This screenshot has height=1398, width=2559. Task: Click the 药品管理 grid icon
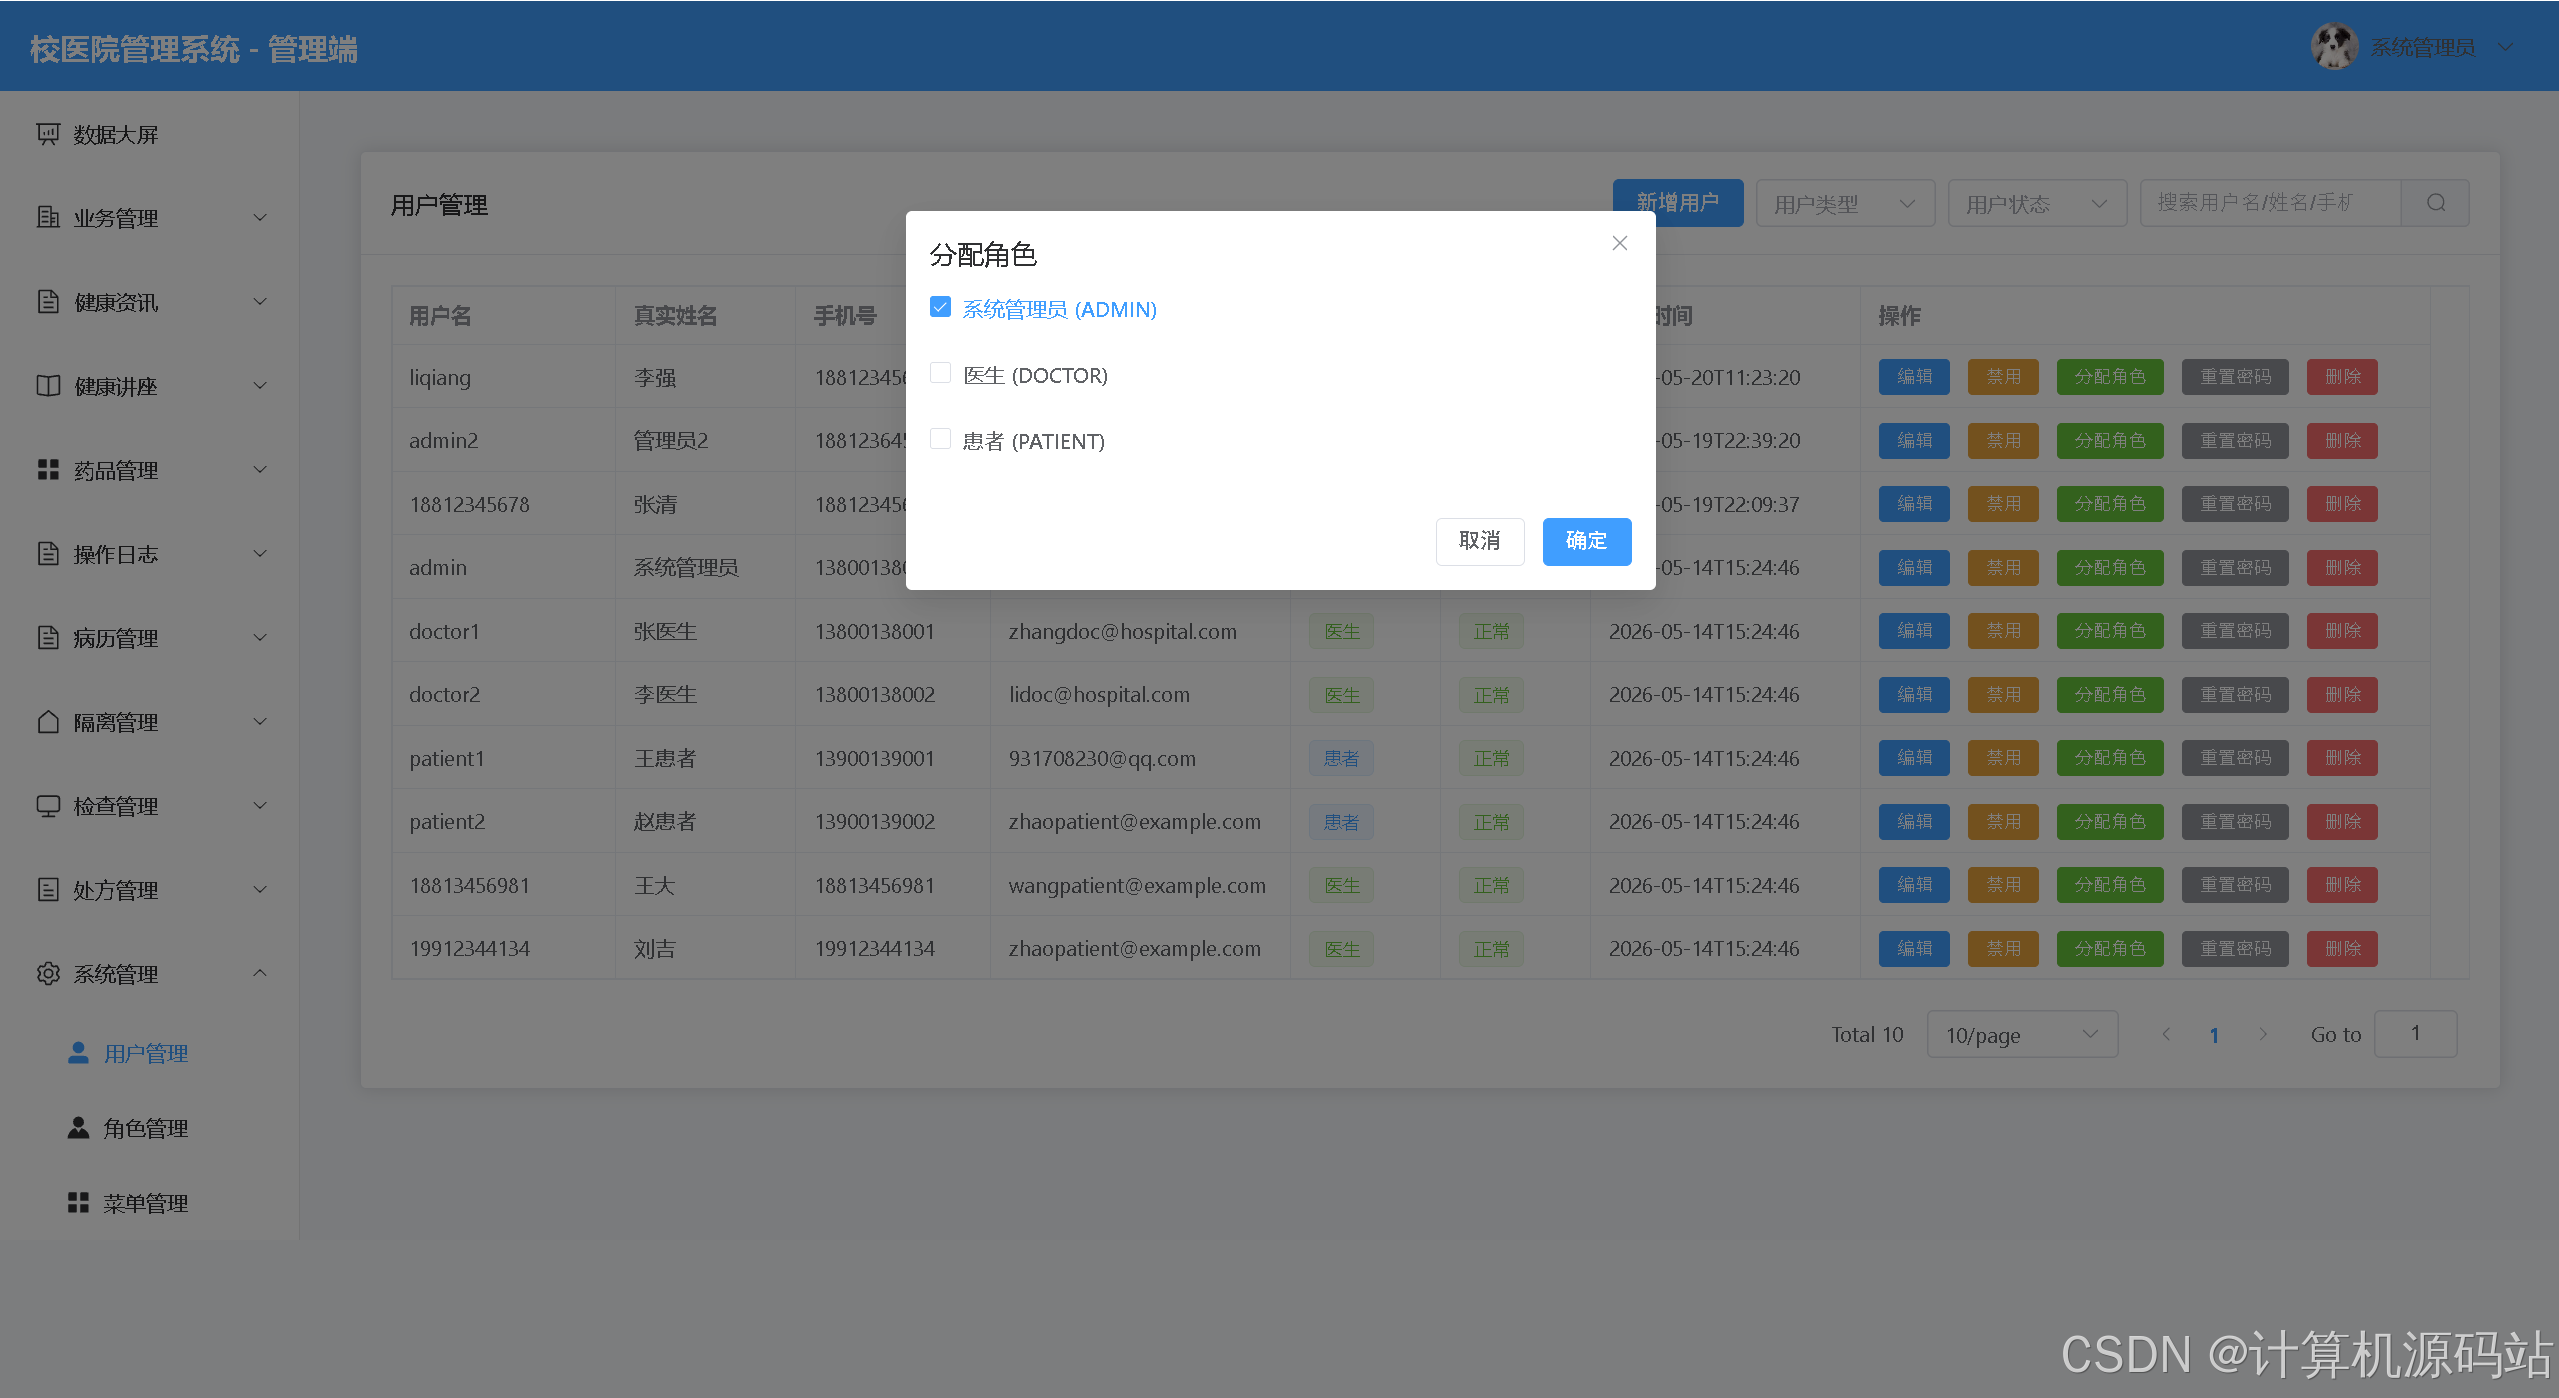48,469
